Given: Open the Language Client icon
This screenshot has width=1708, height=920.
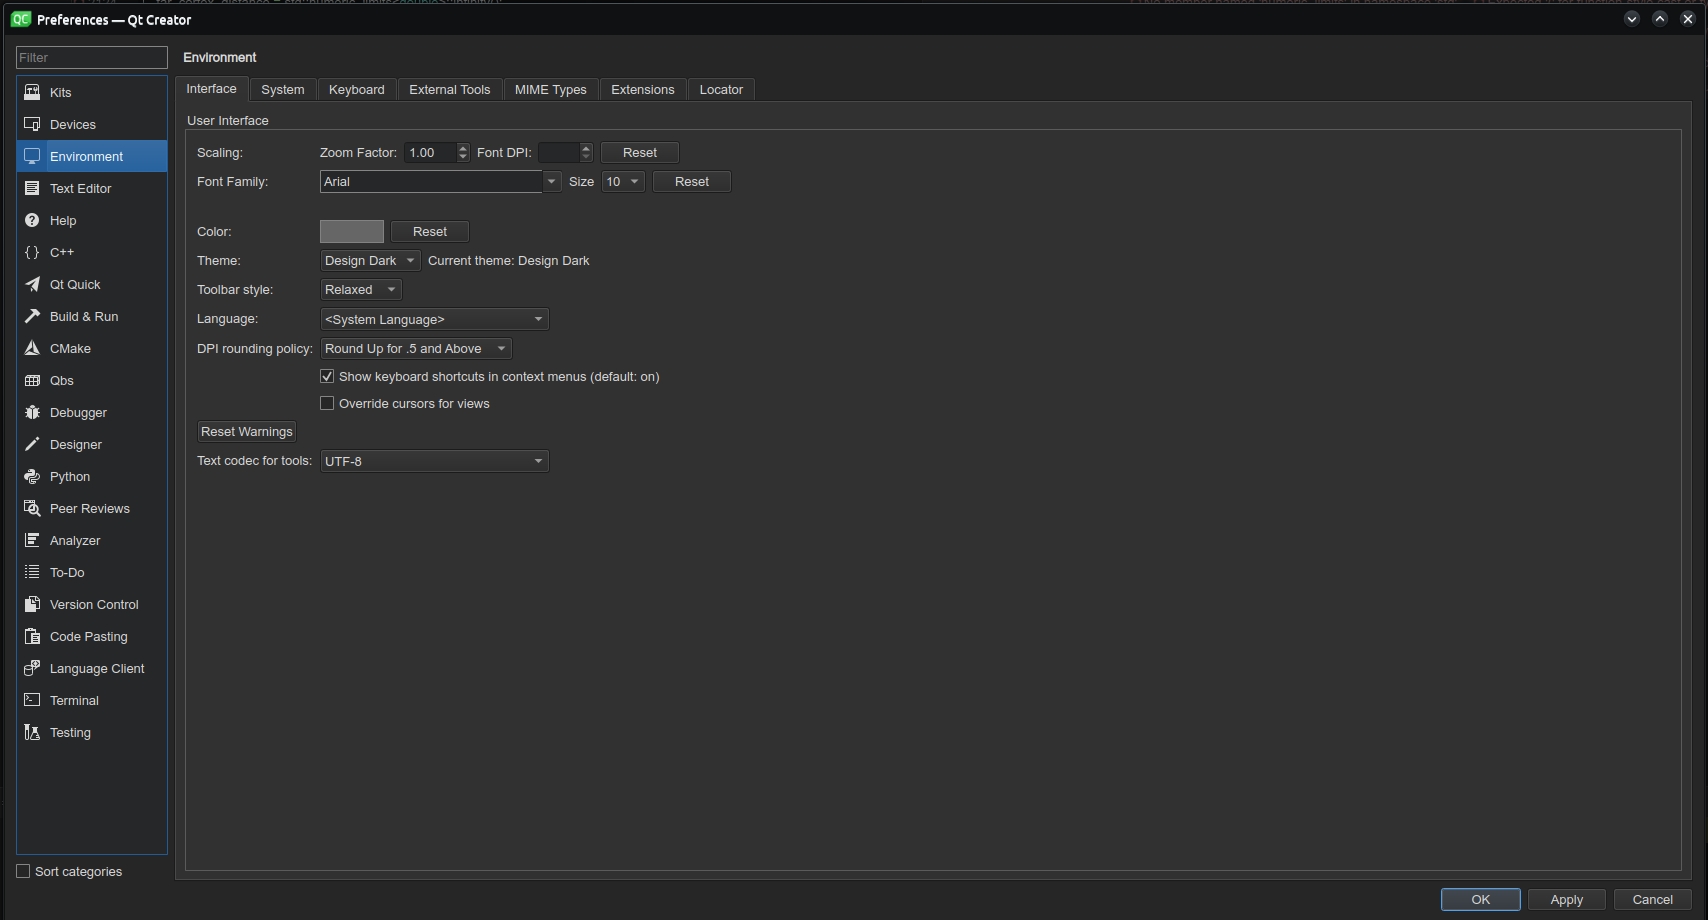Looking at the screenshot, I should coord(32,668).
